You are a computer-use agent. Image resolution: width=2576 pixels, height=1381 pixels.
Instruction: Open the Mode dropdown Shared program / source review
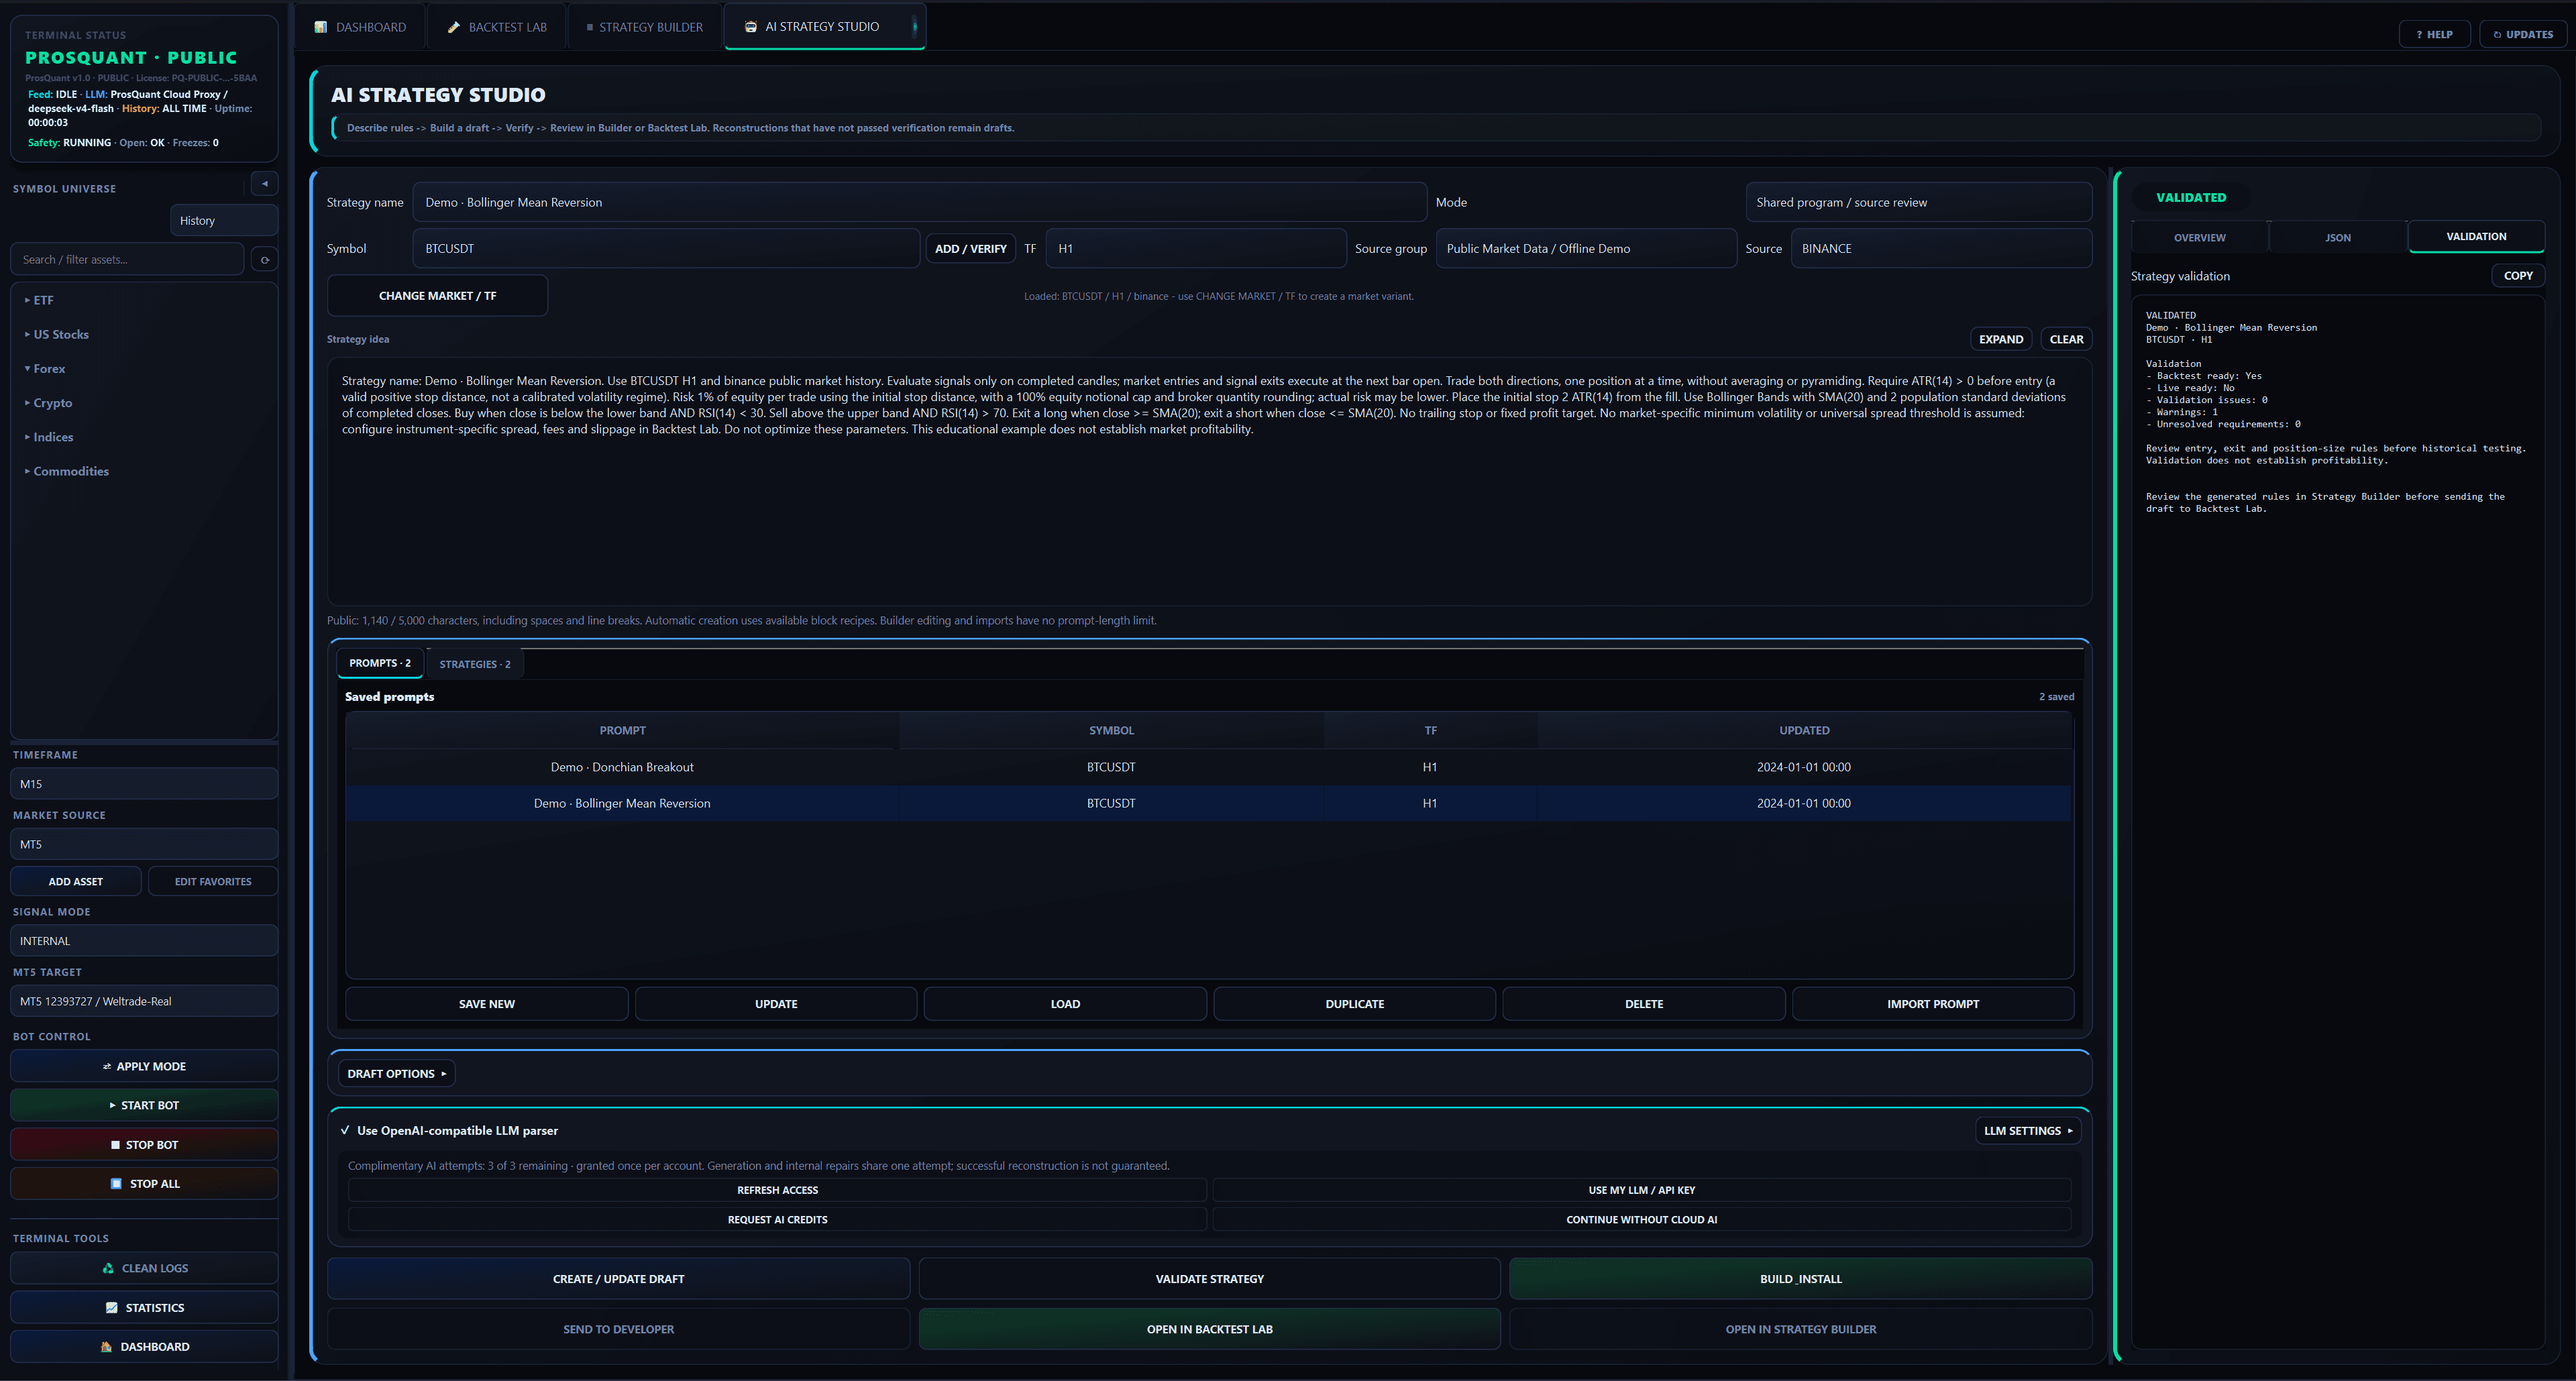coord(1918,202)
